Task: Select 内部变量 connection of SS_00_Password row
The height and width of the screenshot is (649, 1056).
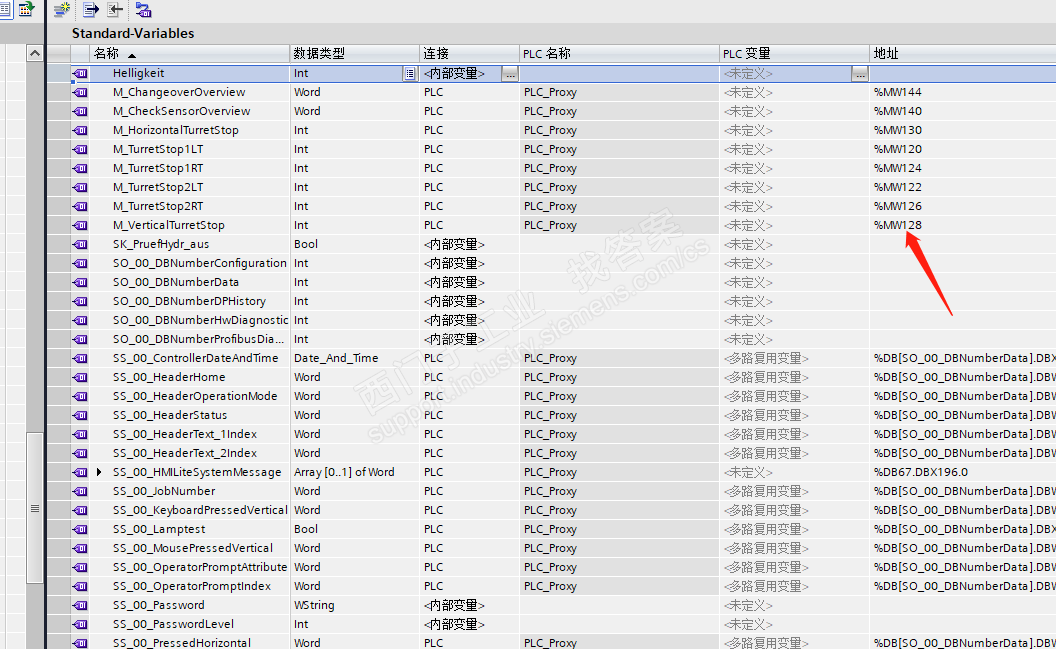Action: pos(454,605)
